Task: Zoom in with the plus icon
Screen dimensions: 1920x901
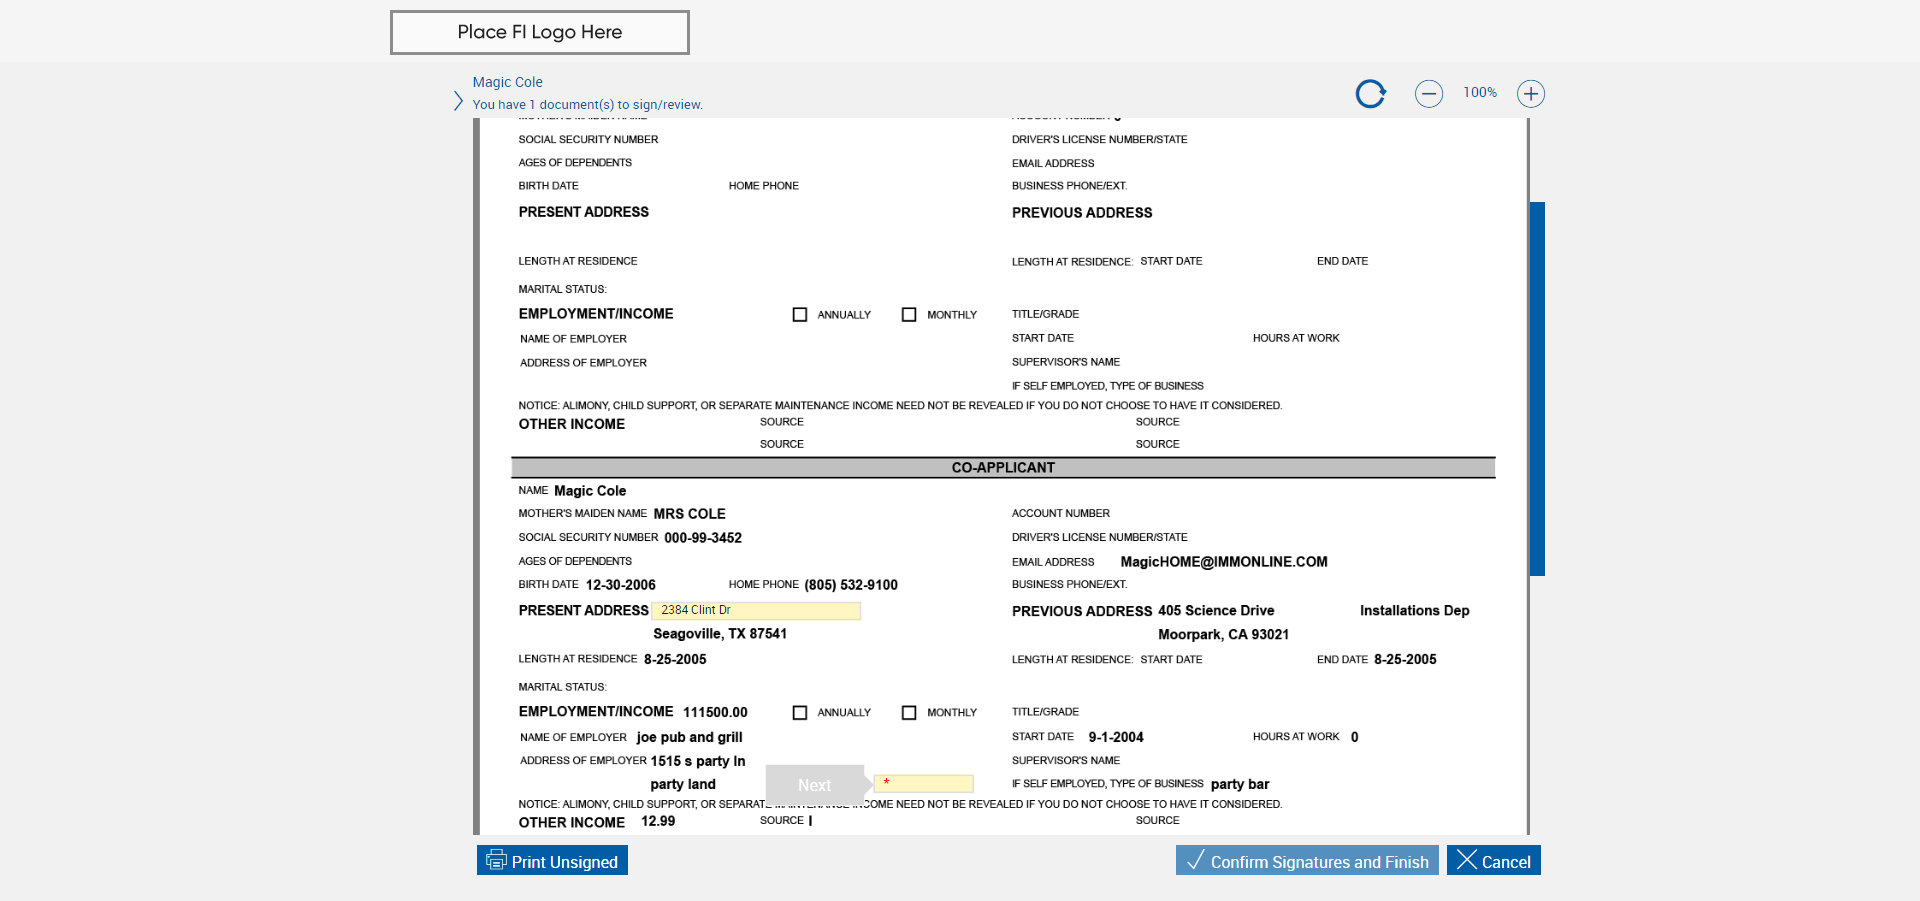Action: point(1530,94)
